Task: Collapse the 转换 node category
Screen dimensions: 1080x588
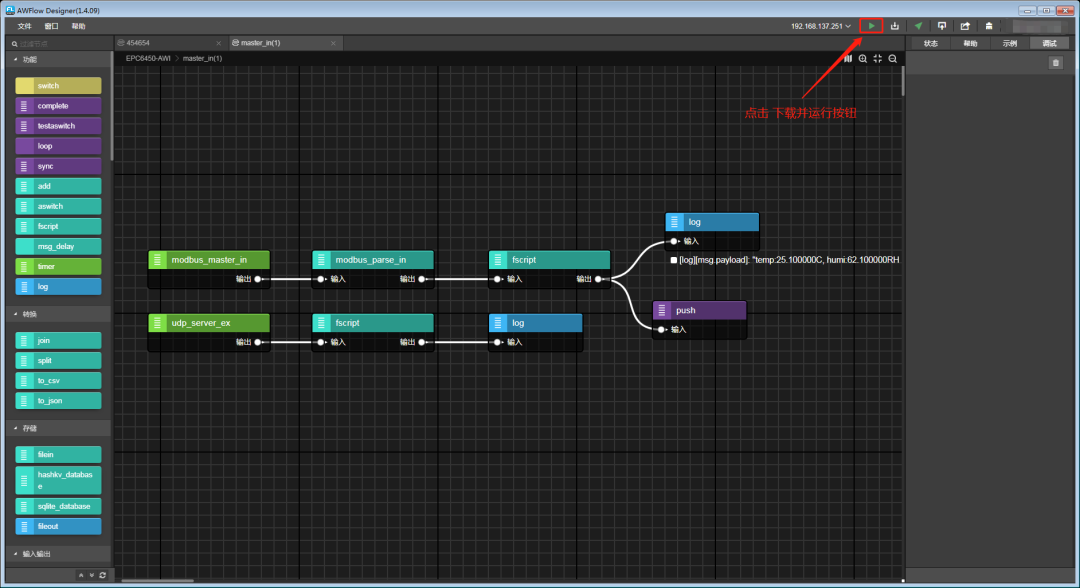Action: click(15, 314)
